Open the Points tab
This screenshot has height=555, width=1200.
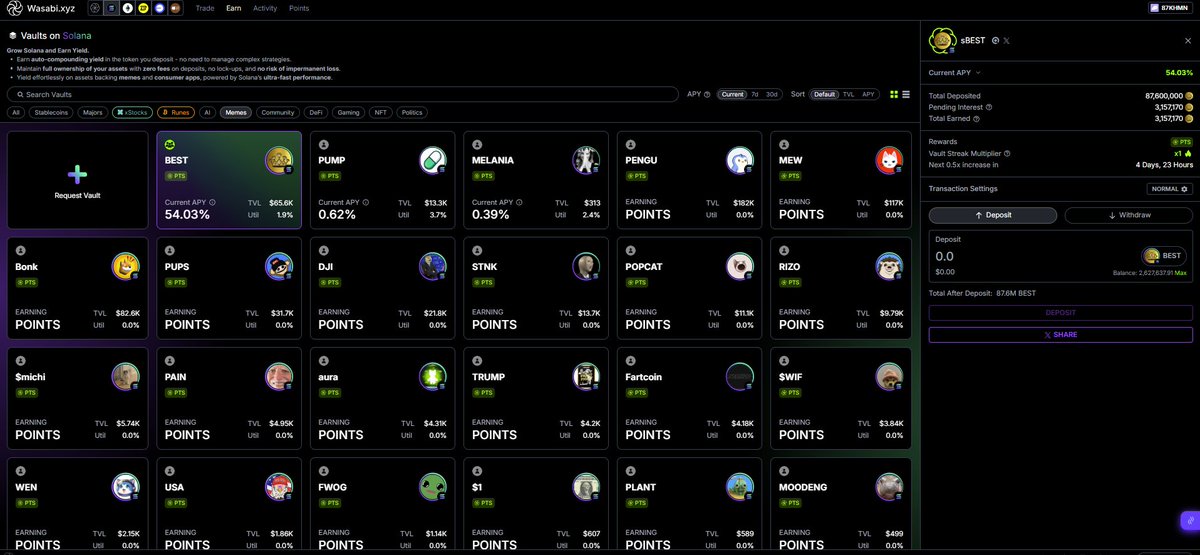tap(299, 8)
